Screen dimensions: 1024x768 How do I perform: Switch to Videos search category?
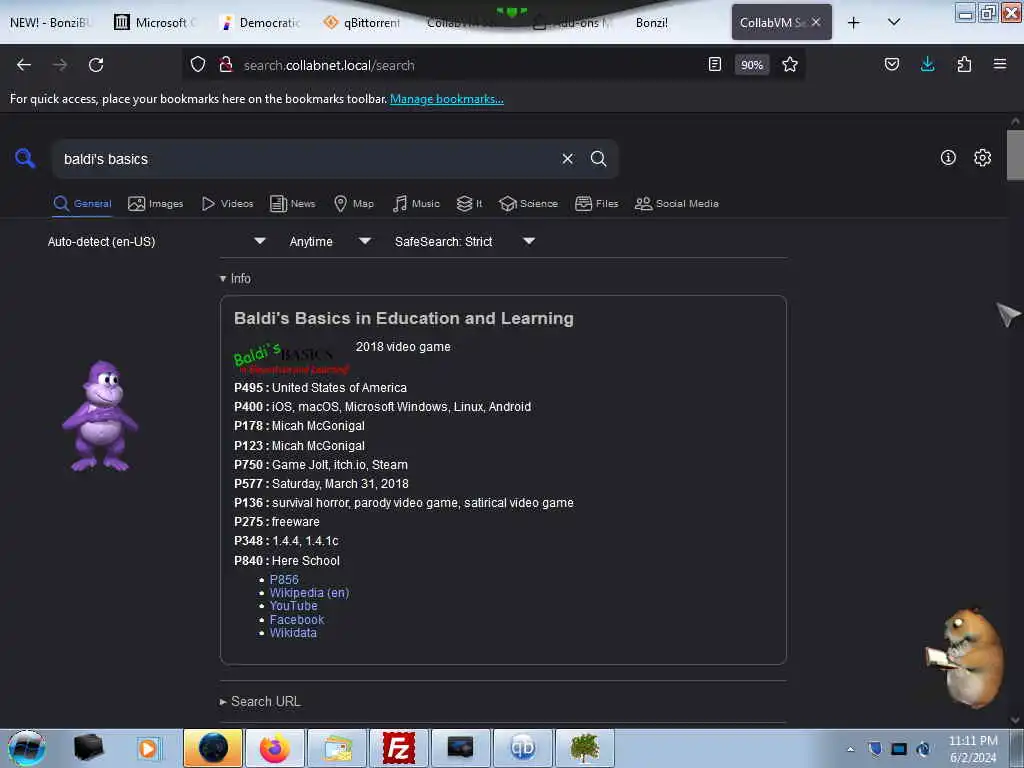227,204
